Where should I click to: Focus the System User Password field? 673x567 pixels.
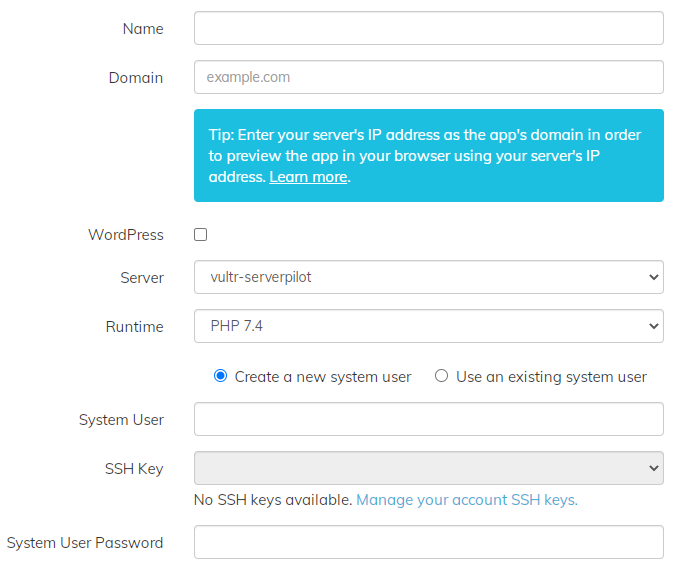point(428,542)
